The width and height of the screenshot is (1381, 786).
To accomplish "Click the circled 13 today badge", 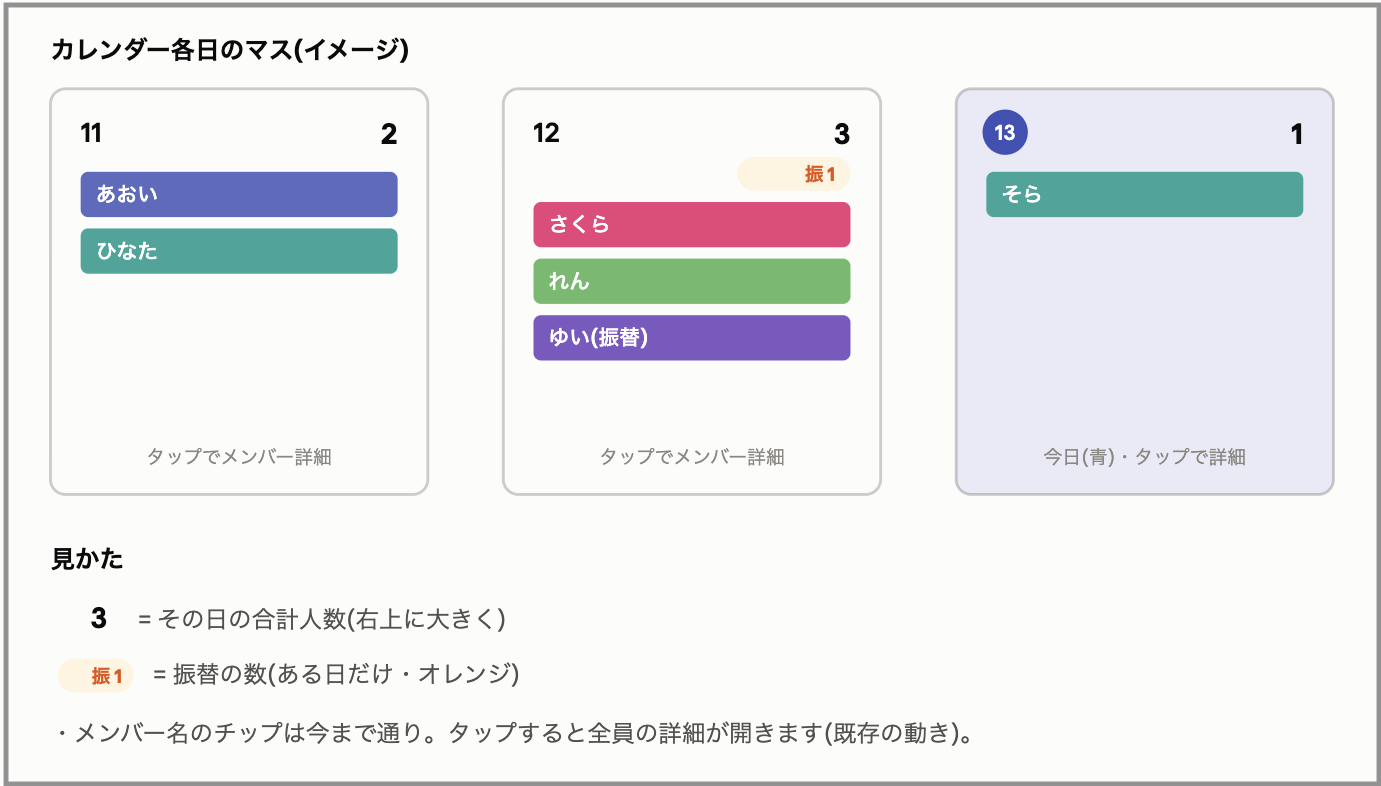I will pyautogui.click(x=1005, y=133).
